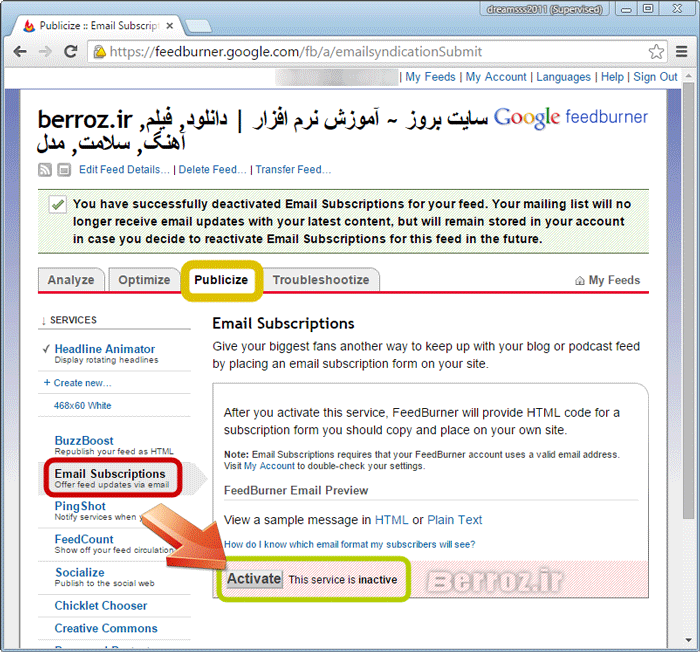
Task: Open the Languages link
Action: click(563, 77)
